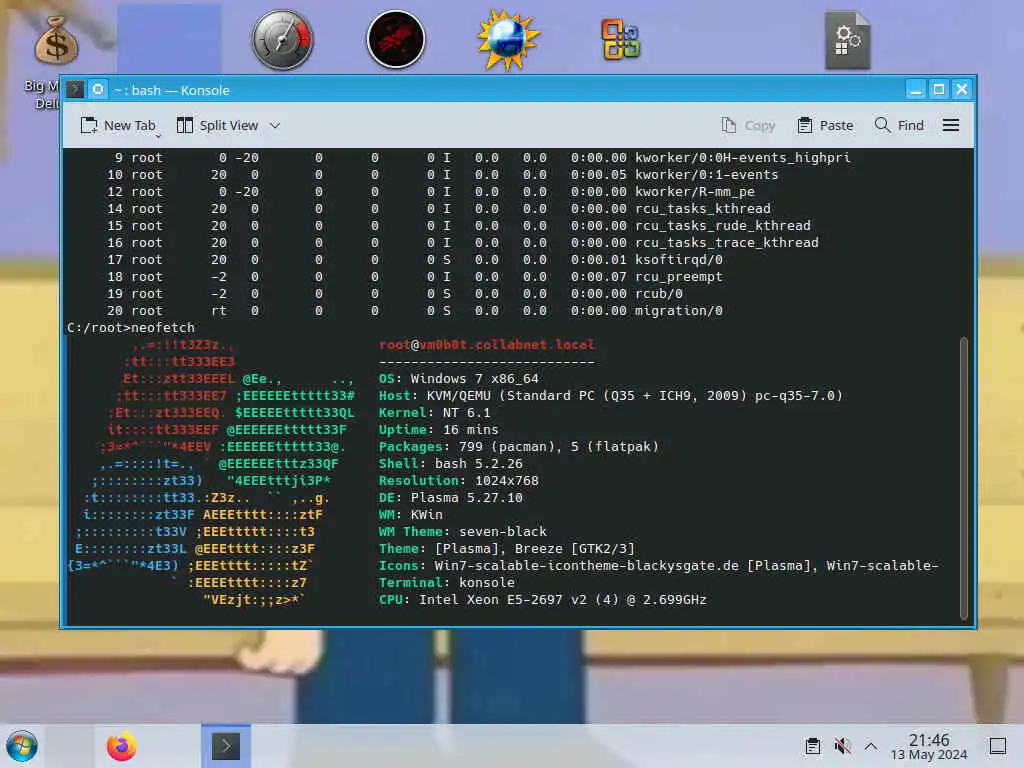Click the Konsole terminal scrollbar
Viewport: 1024px width, 768px height.
[964, 478]
